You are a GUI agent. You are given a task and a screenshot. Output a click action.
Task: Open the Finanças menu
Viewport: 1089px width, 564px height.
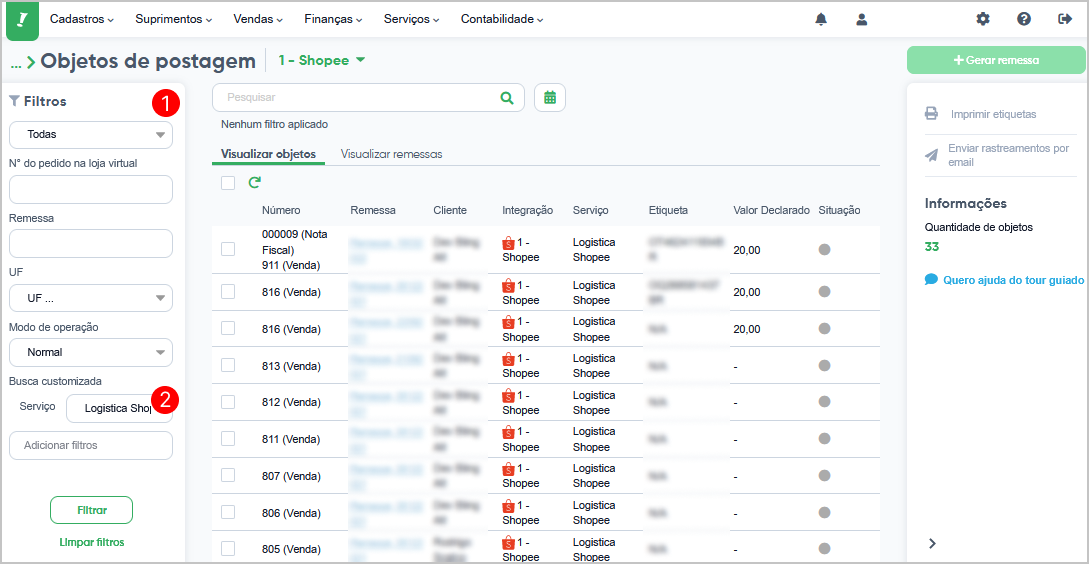(x=333, y=19)
